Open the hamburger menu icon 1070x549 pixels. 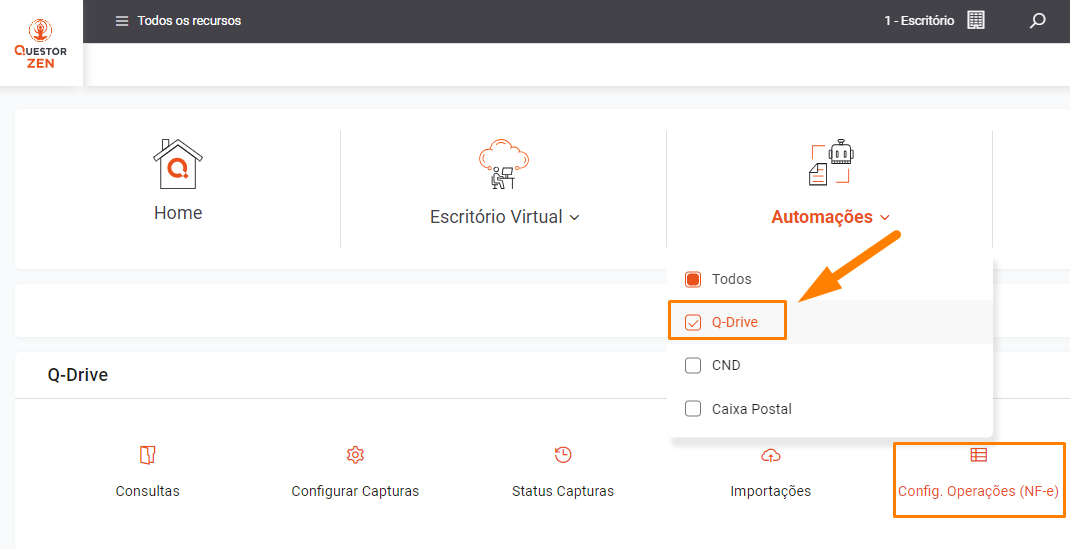pos(122,21)
